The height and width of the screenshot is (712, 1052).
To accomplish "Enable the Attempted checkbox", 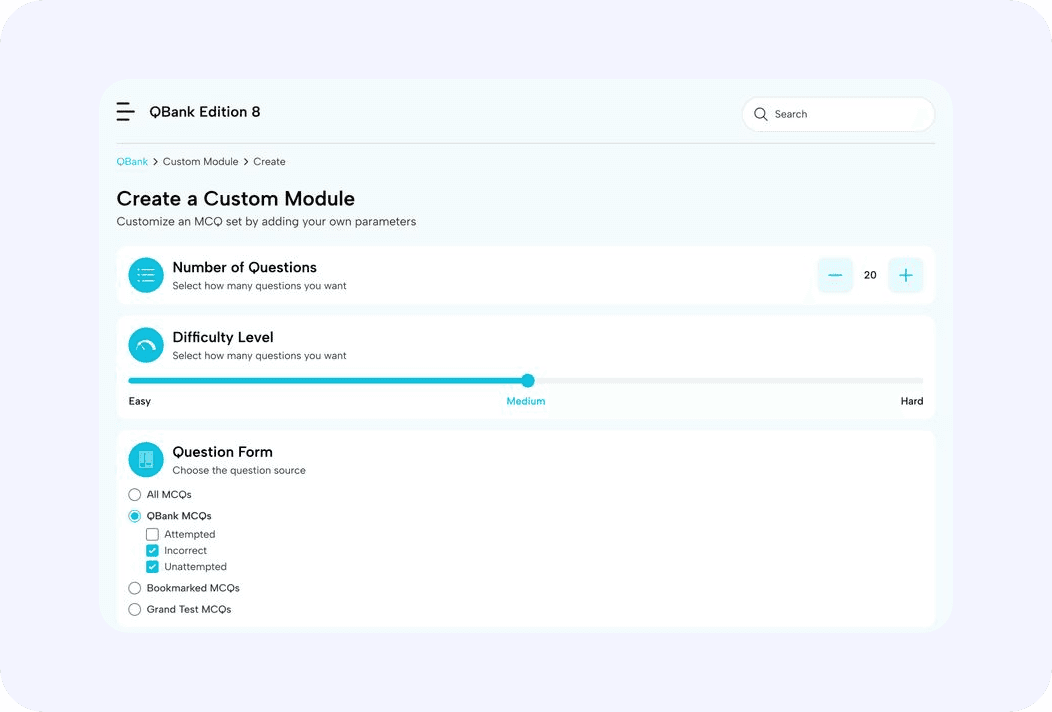I will (x=152, y=534).
